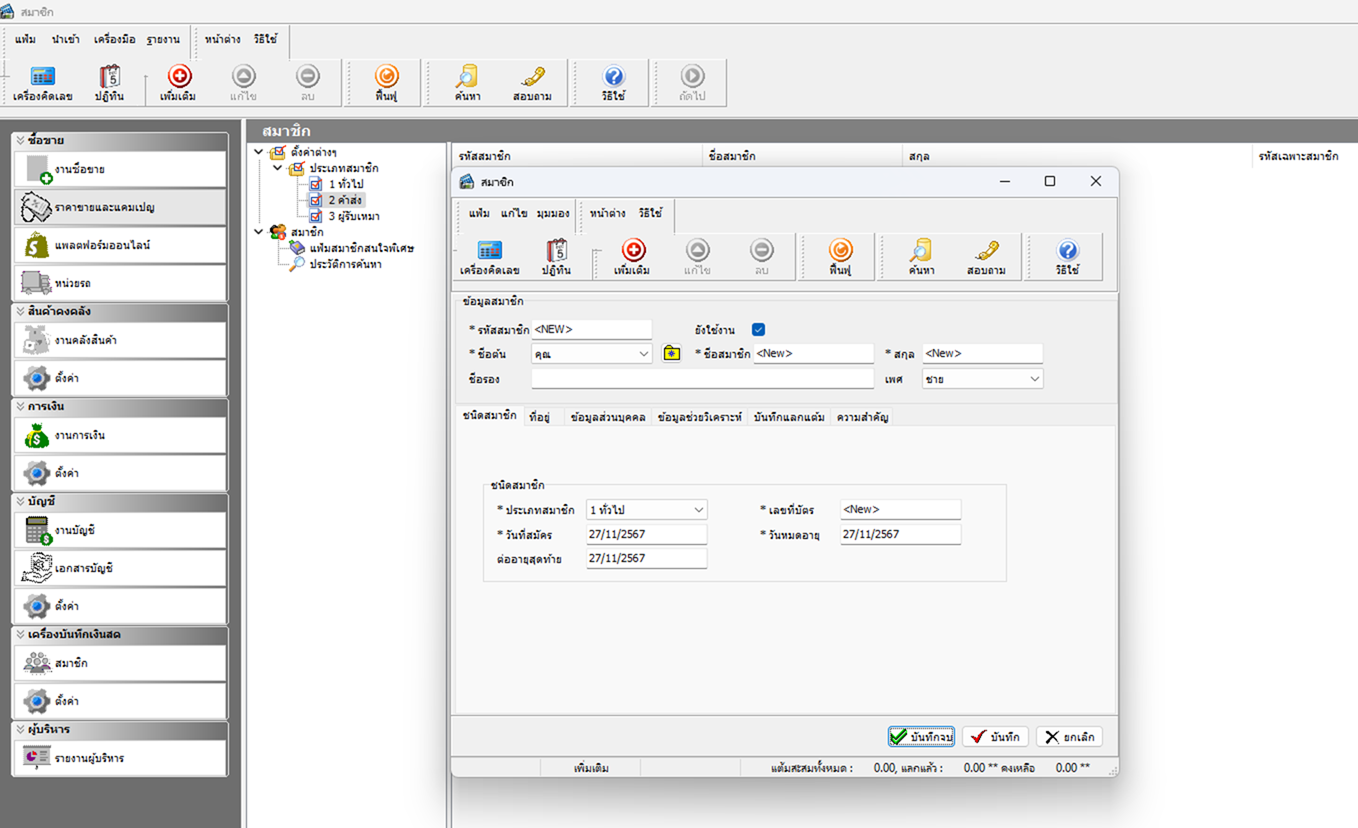Click the บันทึกจบ save and finish button
1358x828 pixels.
point(921,737)
